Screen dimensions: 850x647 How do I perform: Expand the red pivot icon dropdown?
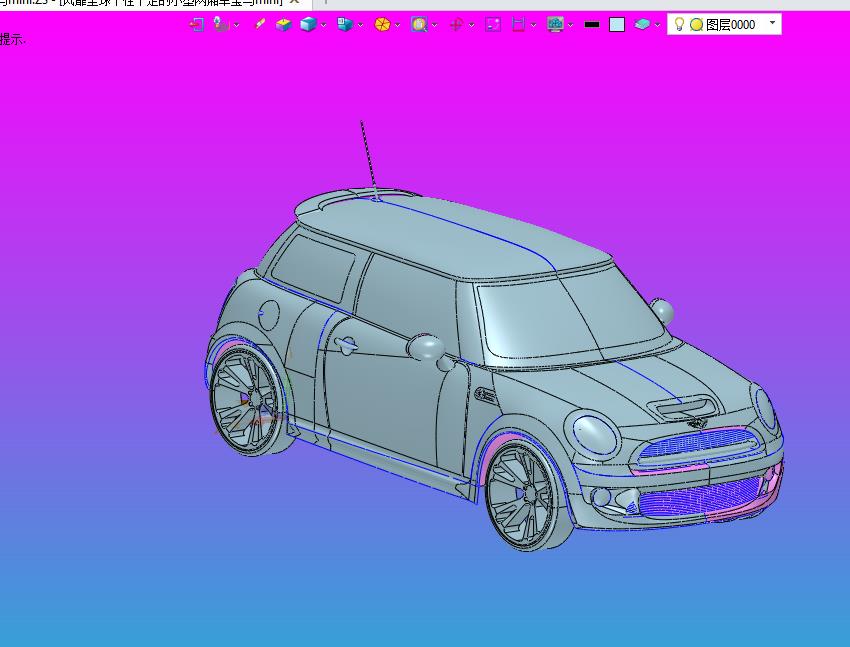[x=471, y=25]
